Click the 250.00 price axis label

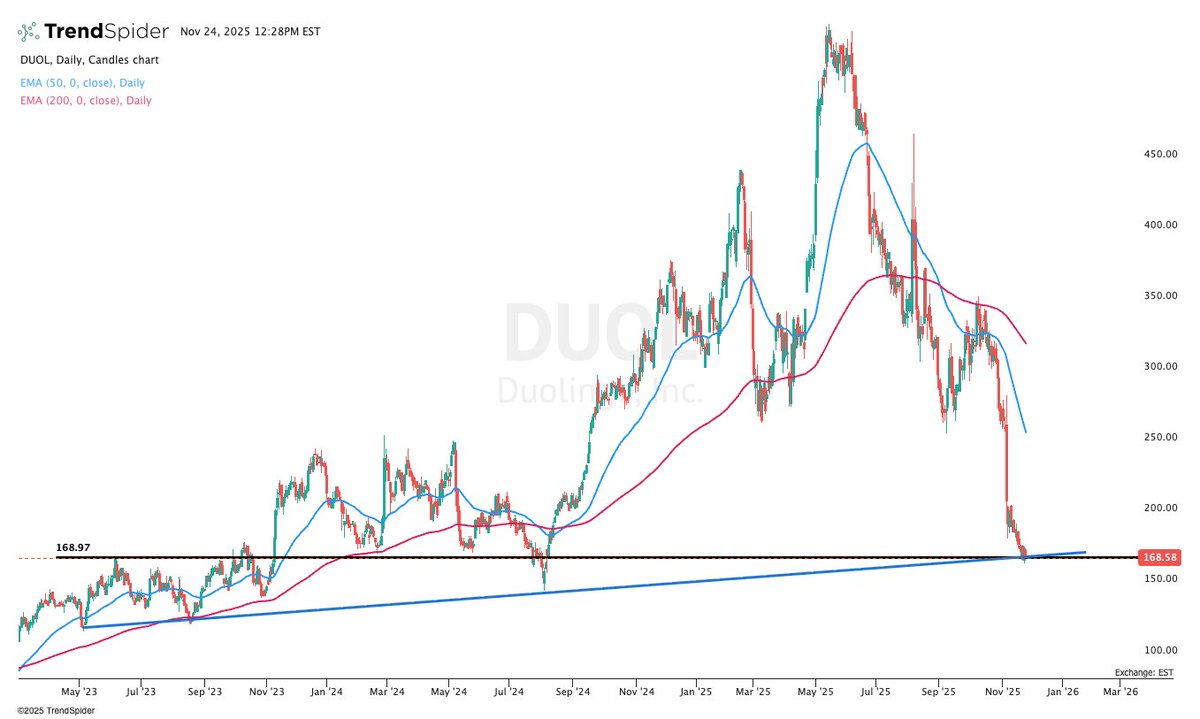pyautogui.click(x=1160, y=437)
